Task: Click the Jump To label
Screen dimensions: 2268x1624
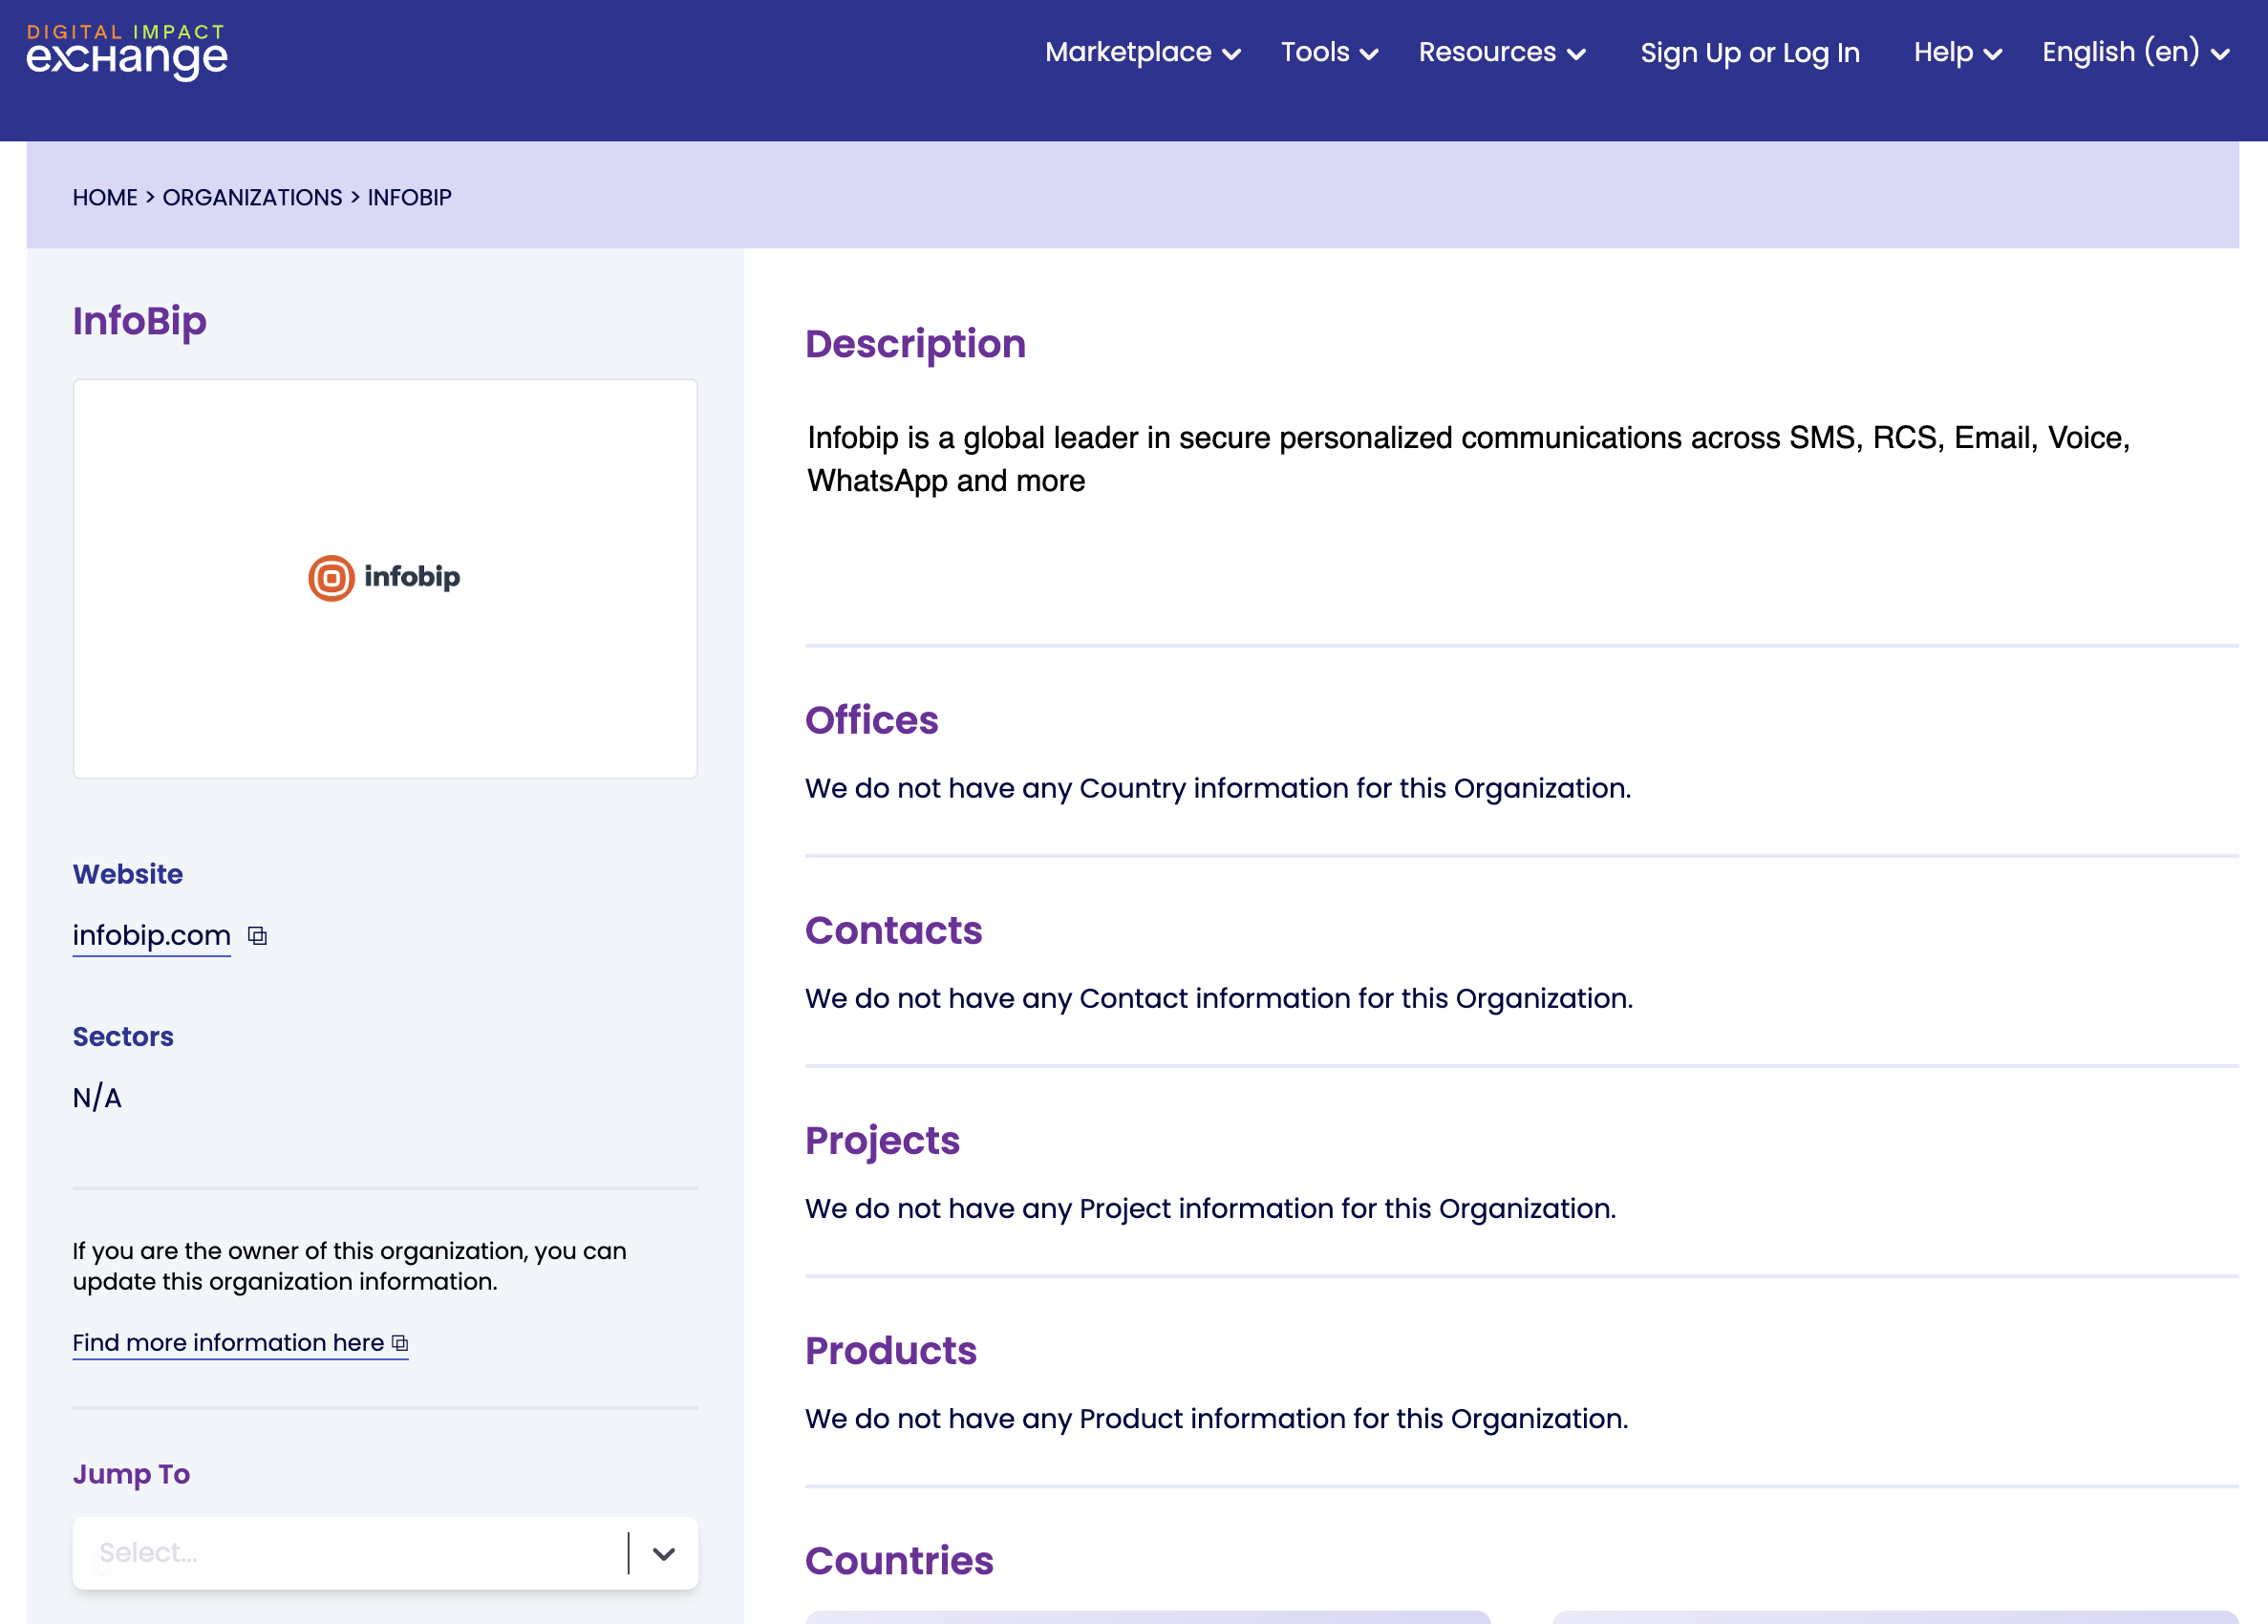Action: click(131, 1474)
